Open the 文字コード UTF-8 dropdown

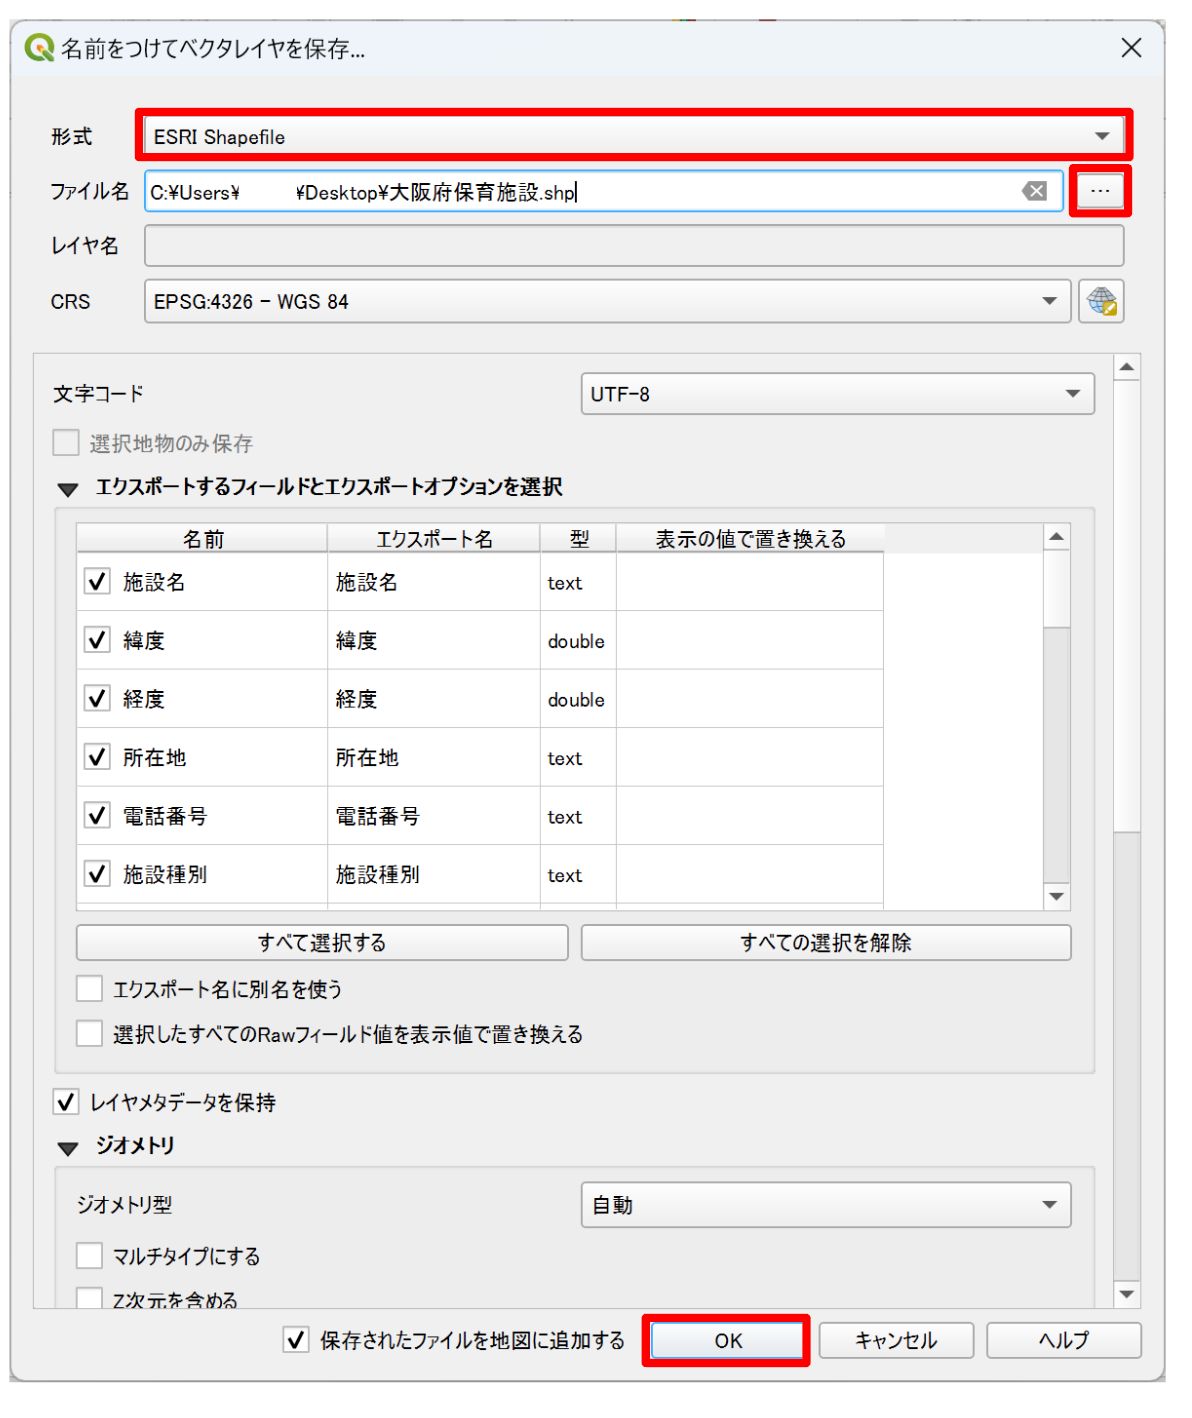tap(838, 394)
